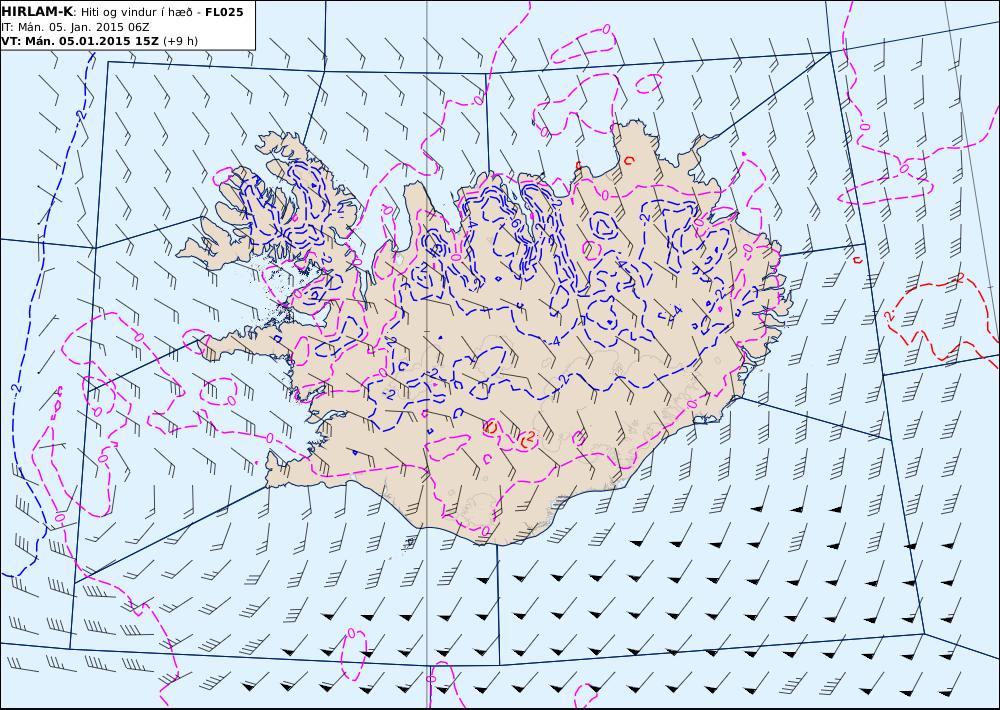Select the "Hiti og vindur í hæð" title text
The width and height of the screenshot is (1000, 710).
[136, 12]
